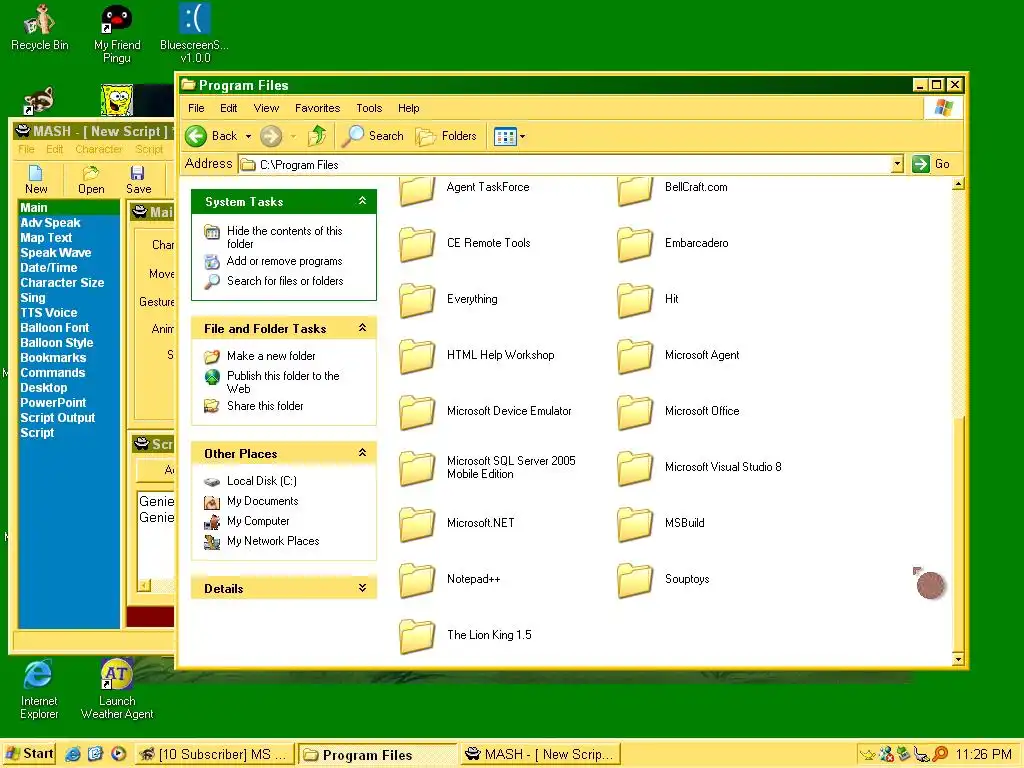This screenshot has height=768, width=1024.
Task: Collapse the System Tasks panel
Action: tap(362, 201)
